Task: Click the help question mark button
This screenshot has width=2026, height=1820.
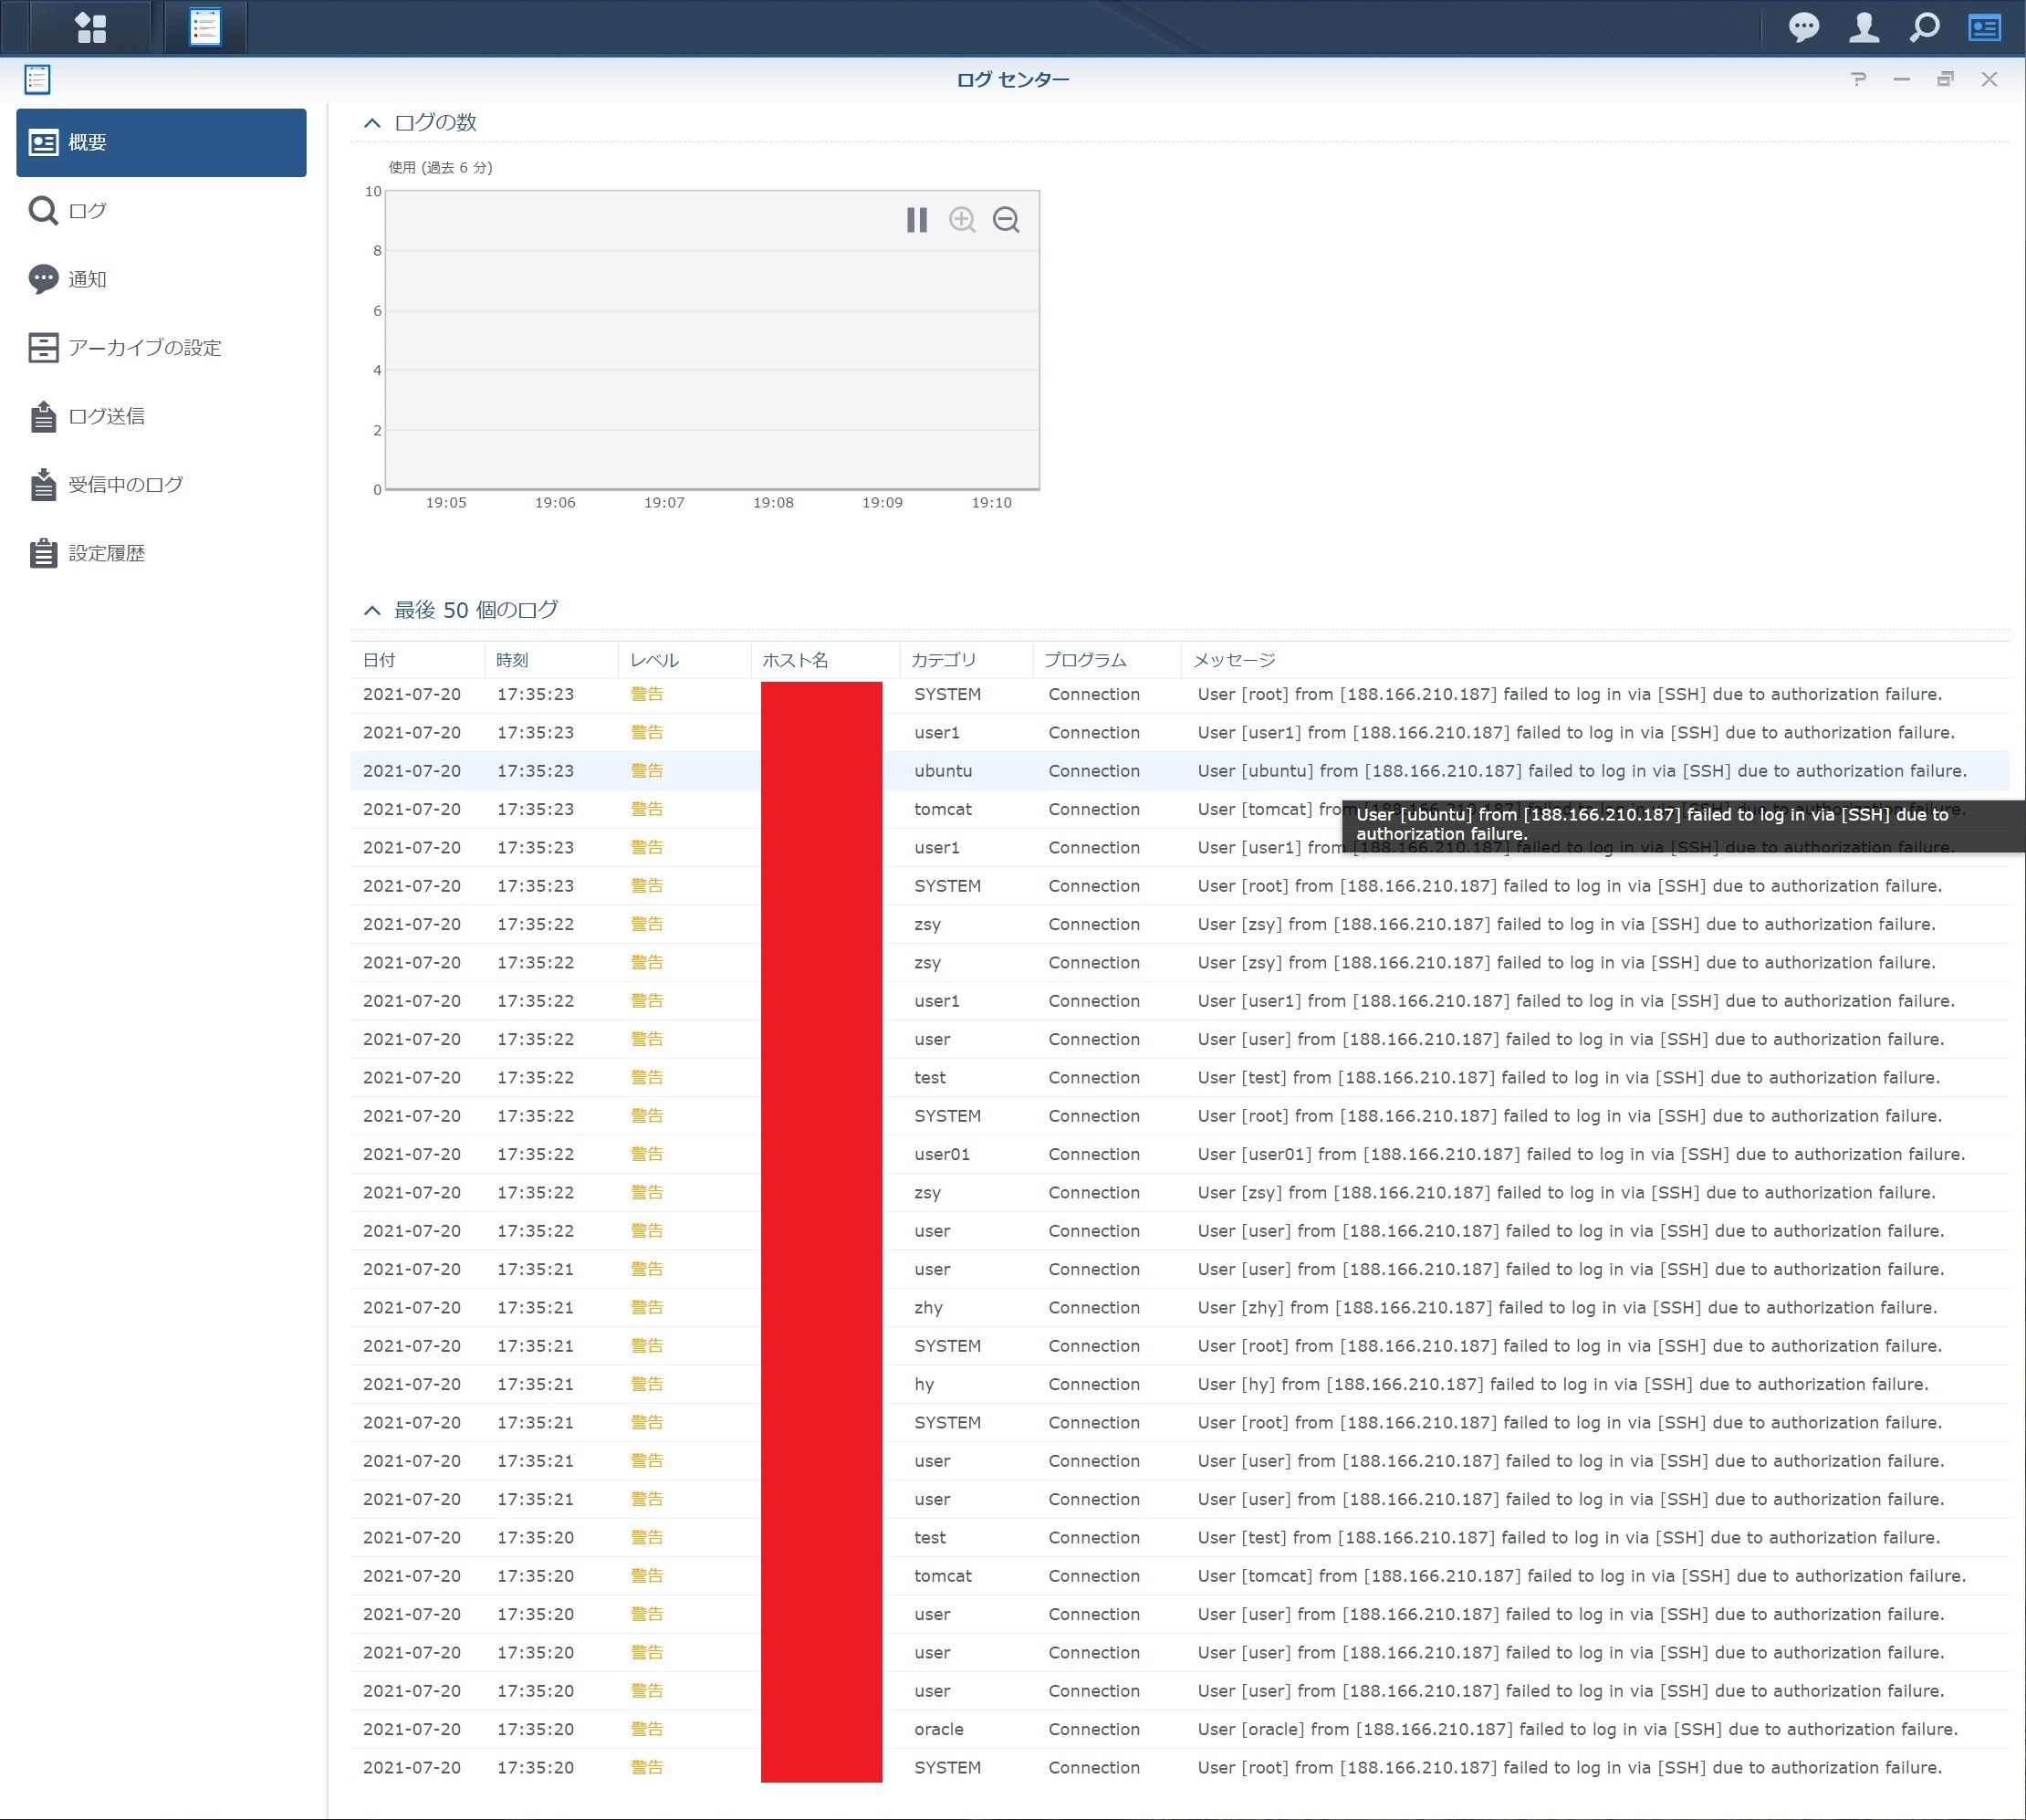Action: click(1858, 79)
